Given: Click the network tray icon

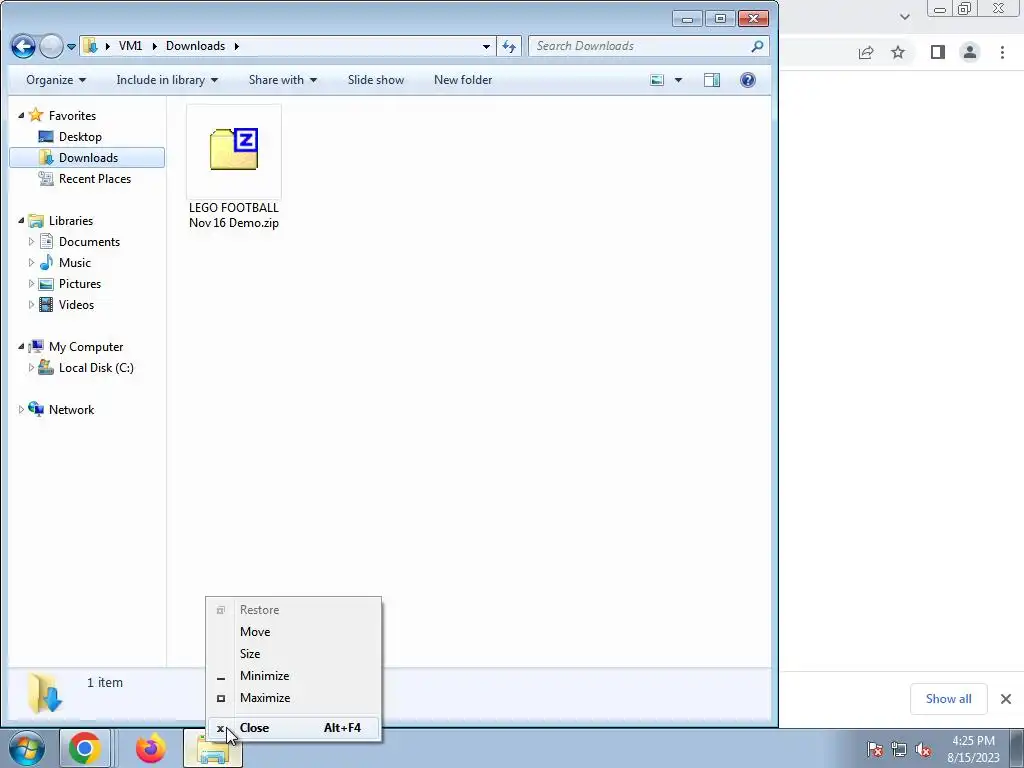Looking at the screenshot, I should pyautogui.click(x=899, y=749).
